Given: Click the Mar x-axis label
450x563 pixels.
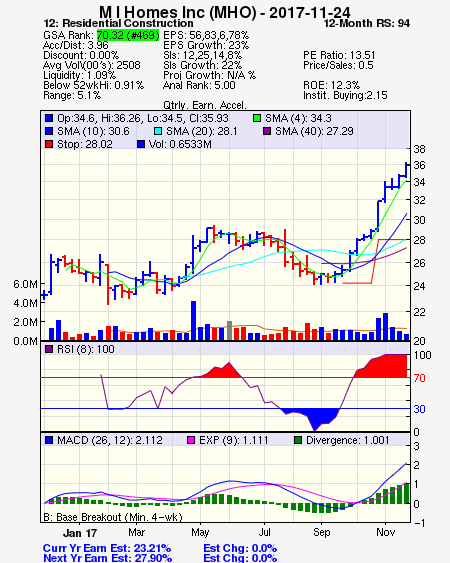Looking at the screenshot, I should tap(136, 532).
